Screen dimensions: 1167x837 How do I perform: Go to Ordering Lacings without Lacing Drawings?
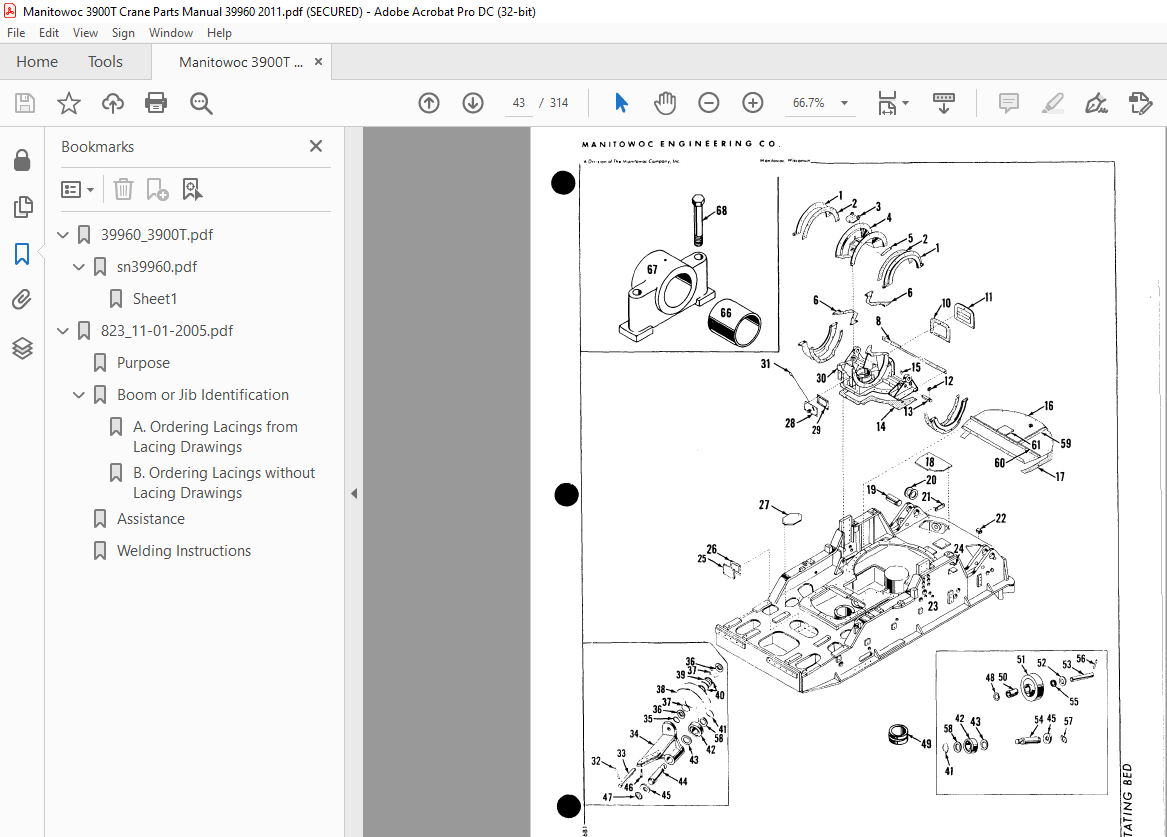tap(224, 483)
